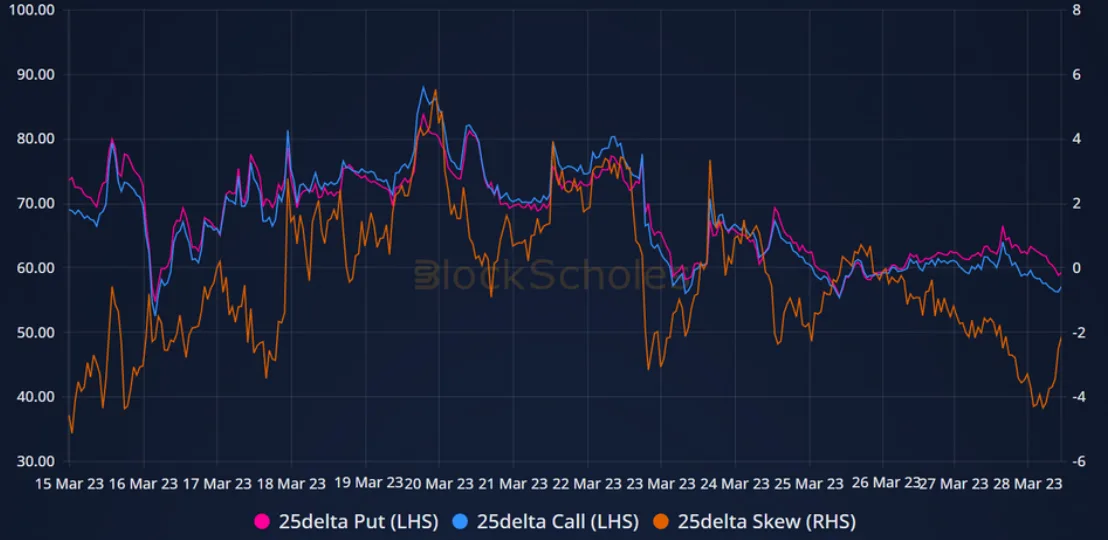Click the -4 right axis value
The height and width of the screenshot is (540, 1108).
1078,397
